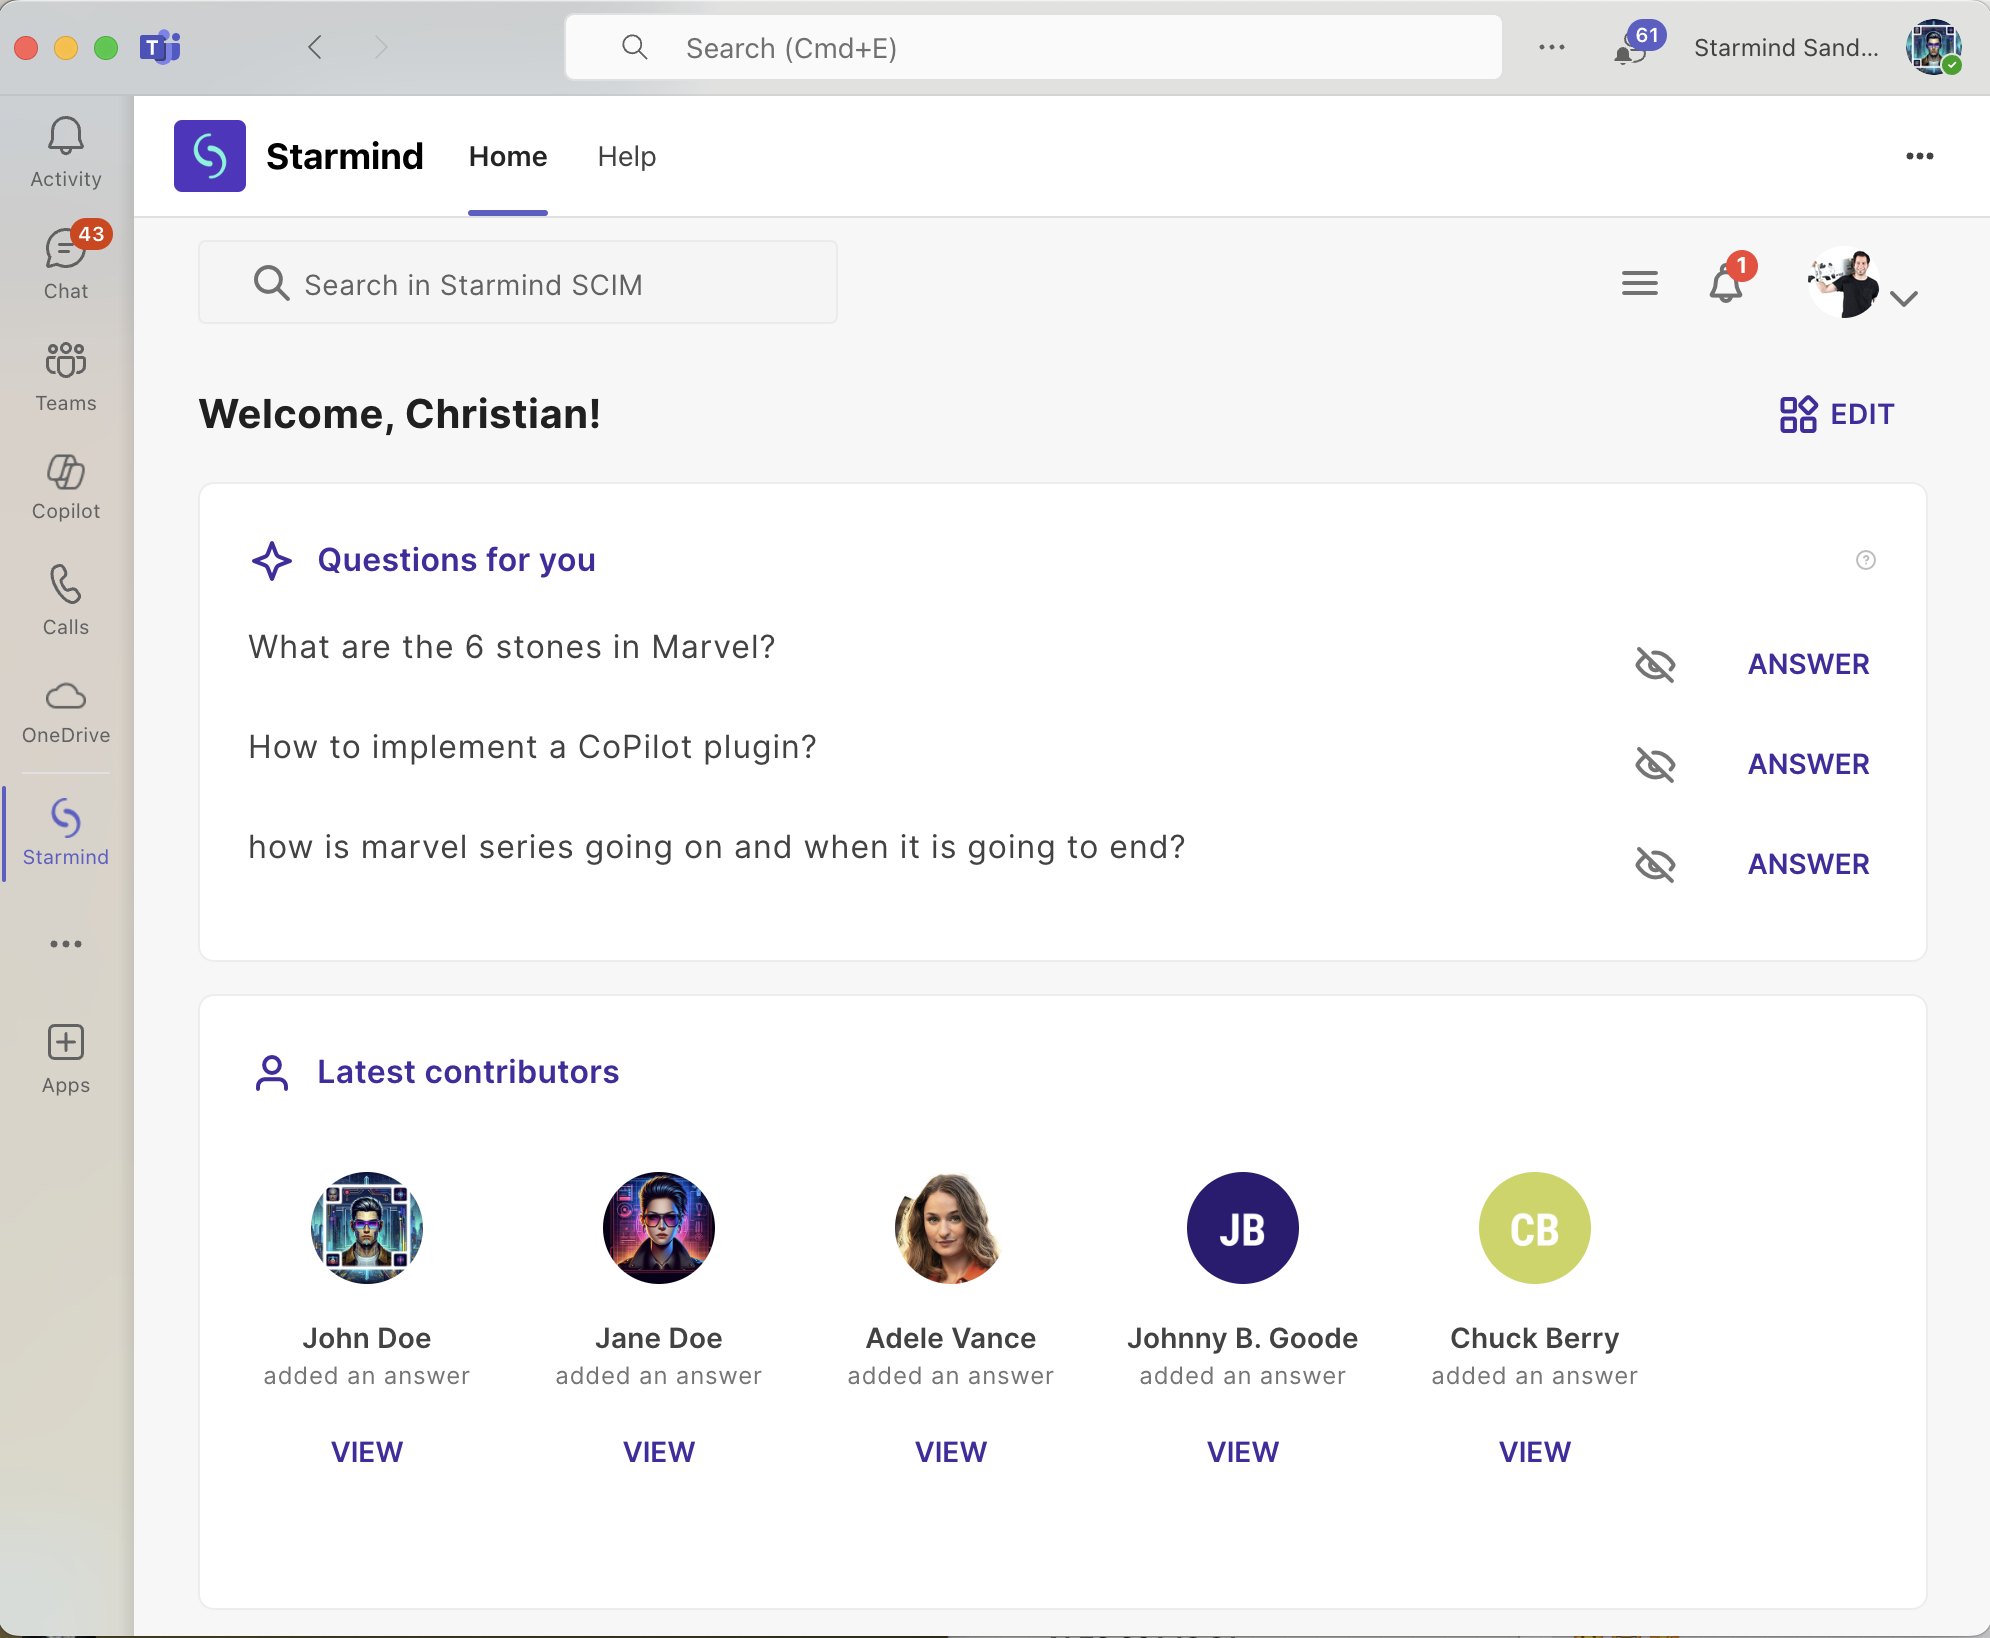The width and height of the screenshot is (1990, 1638).
Task: Hide the CoPilot plugin question
Action: tap(1655, 764)
